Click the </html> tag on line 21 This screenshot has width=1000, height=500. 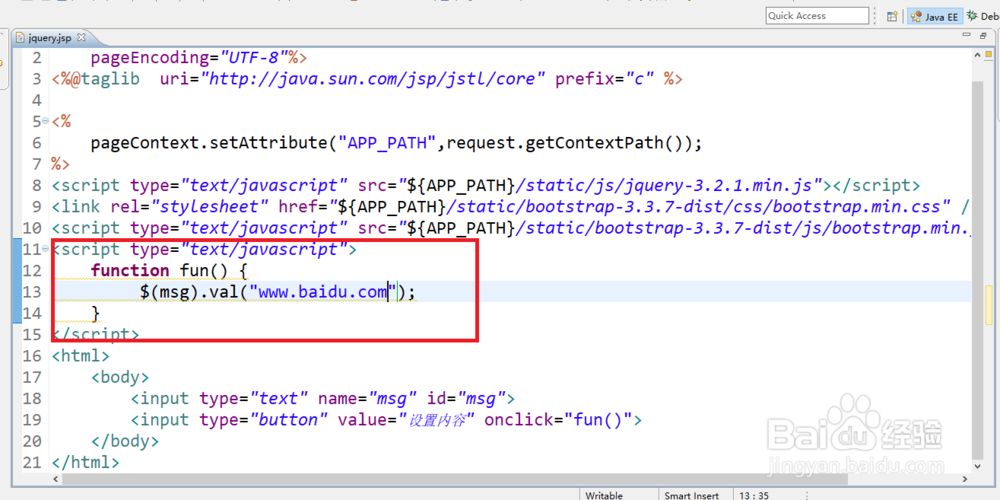[85, 462]
